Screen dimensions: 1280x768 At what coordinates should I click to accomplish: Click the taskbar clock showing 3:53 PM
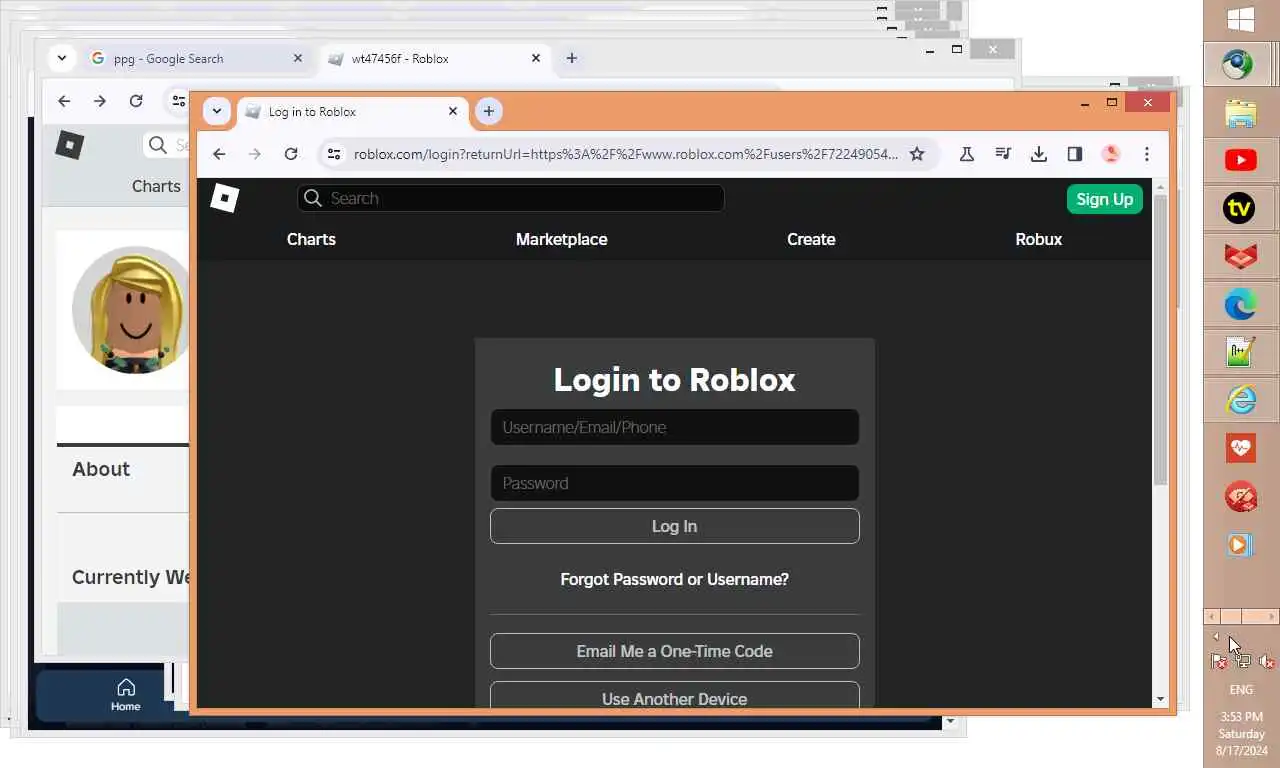click(x=1241, y=733)
